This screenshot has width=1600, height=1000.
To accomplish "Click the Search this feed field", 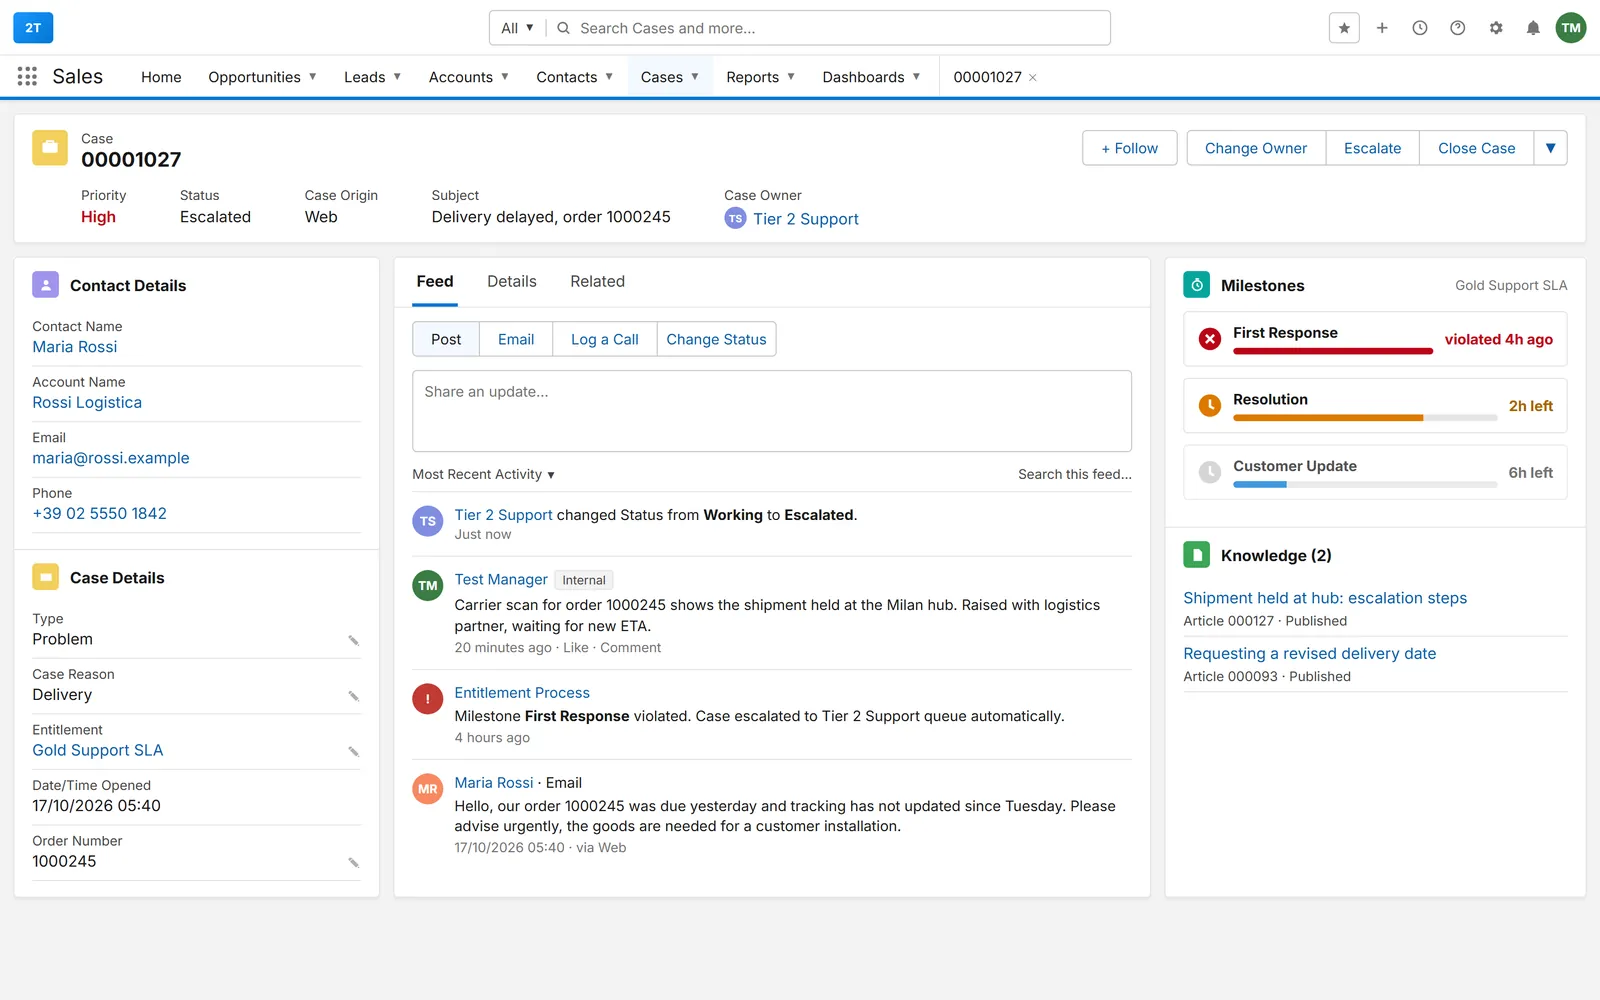I will pos(1075,474).
